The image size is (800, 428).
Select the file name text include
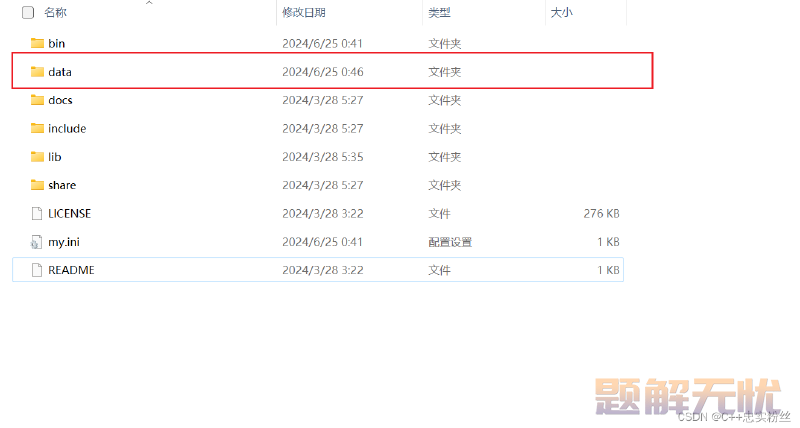tap(67, 129)
